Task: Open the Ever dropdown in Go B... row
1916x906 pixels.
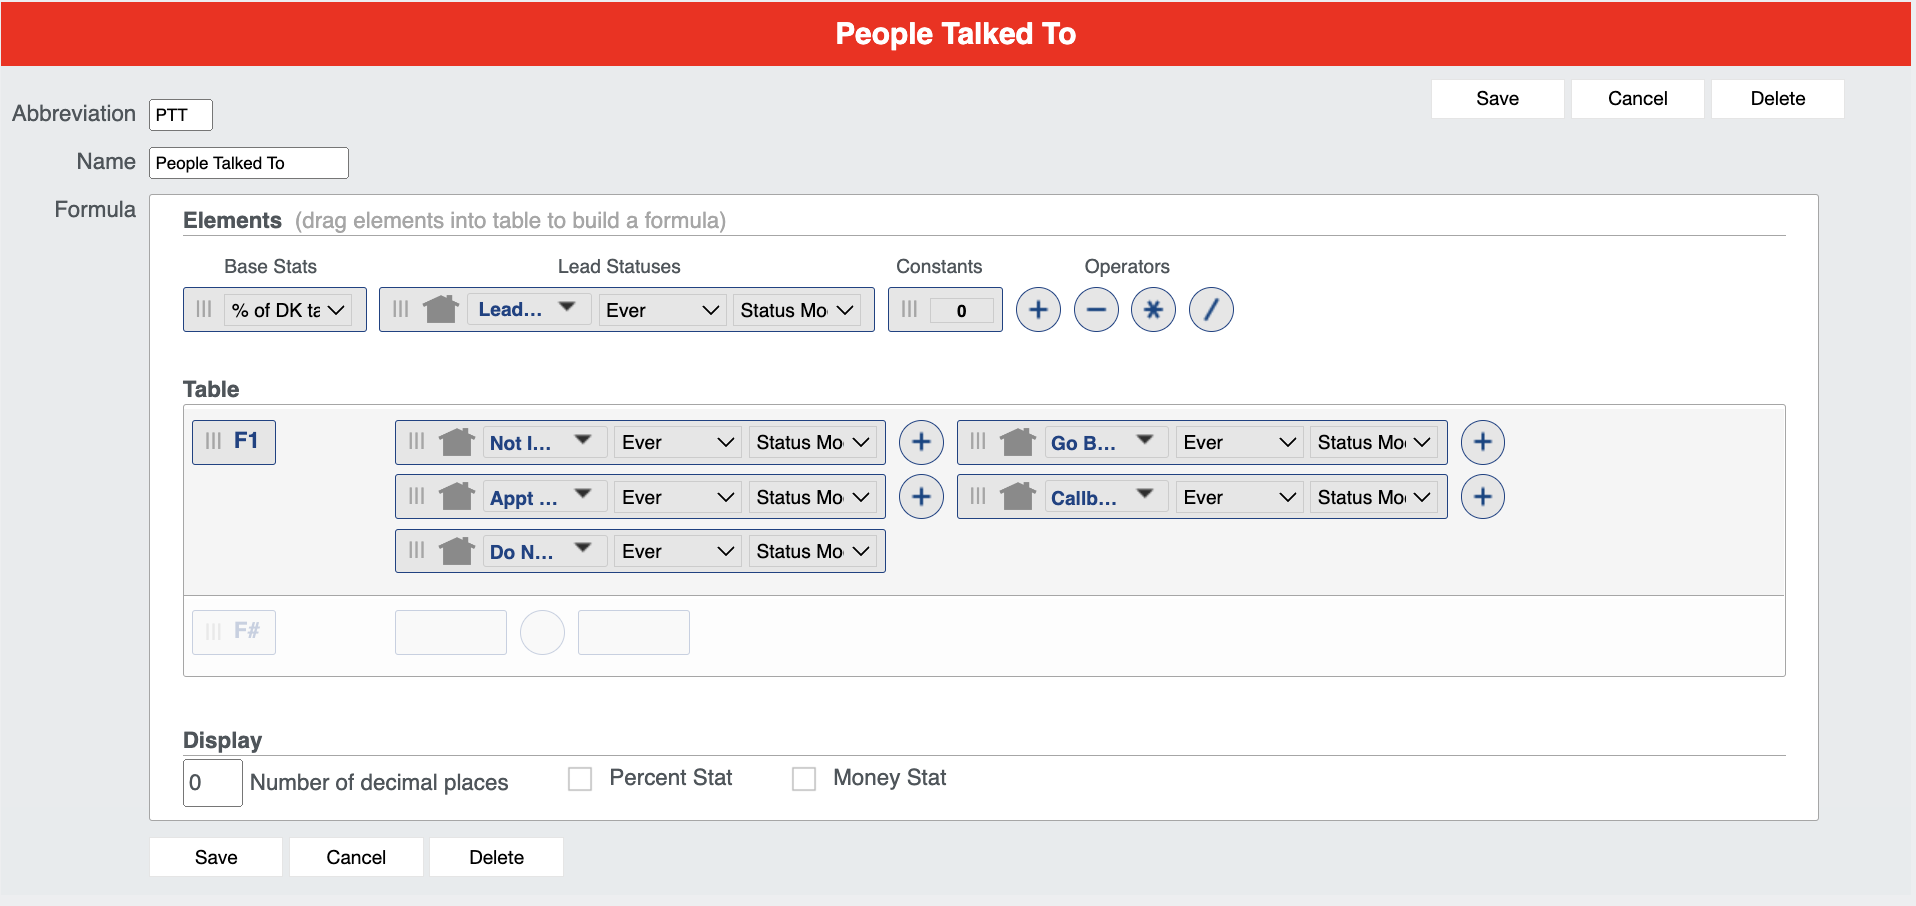Action: [x=1239, y=442]
